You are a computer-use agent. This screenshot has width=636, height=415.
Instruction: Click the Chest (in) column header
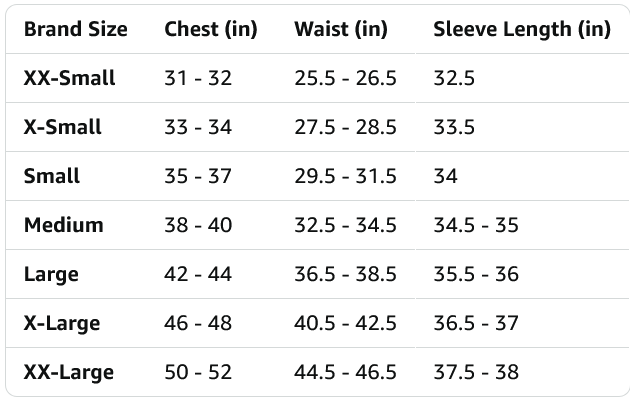(x=210, y=29)
